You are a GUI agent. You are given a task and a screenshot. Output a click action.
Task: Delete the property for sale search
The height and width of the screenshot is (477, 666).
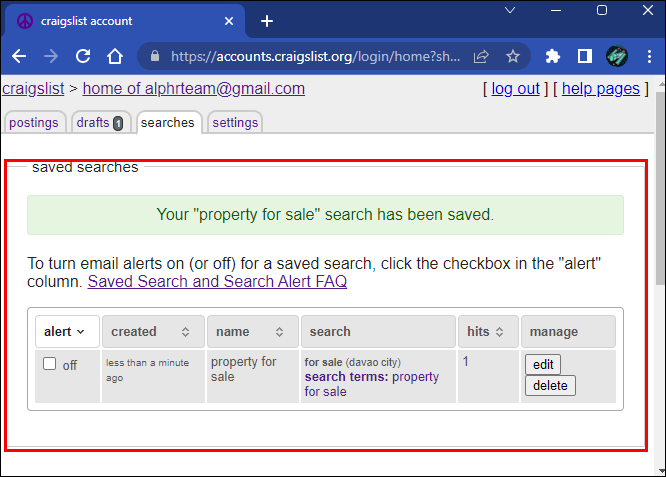550,385
